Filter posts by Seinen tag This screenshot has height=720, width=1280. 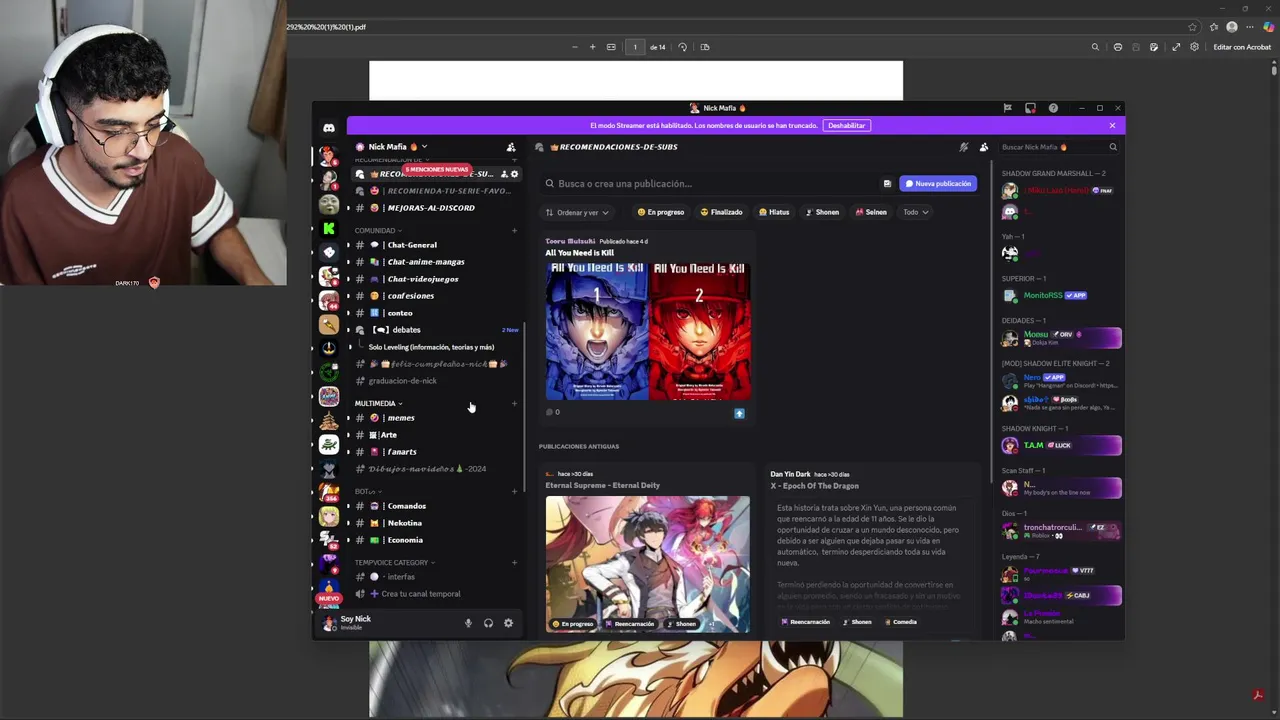pos(871,212)
